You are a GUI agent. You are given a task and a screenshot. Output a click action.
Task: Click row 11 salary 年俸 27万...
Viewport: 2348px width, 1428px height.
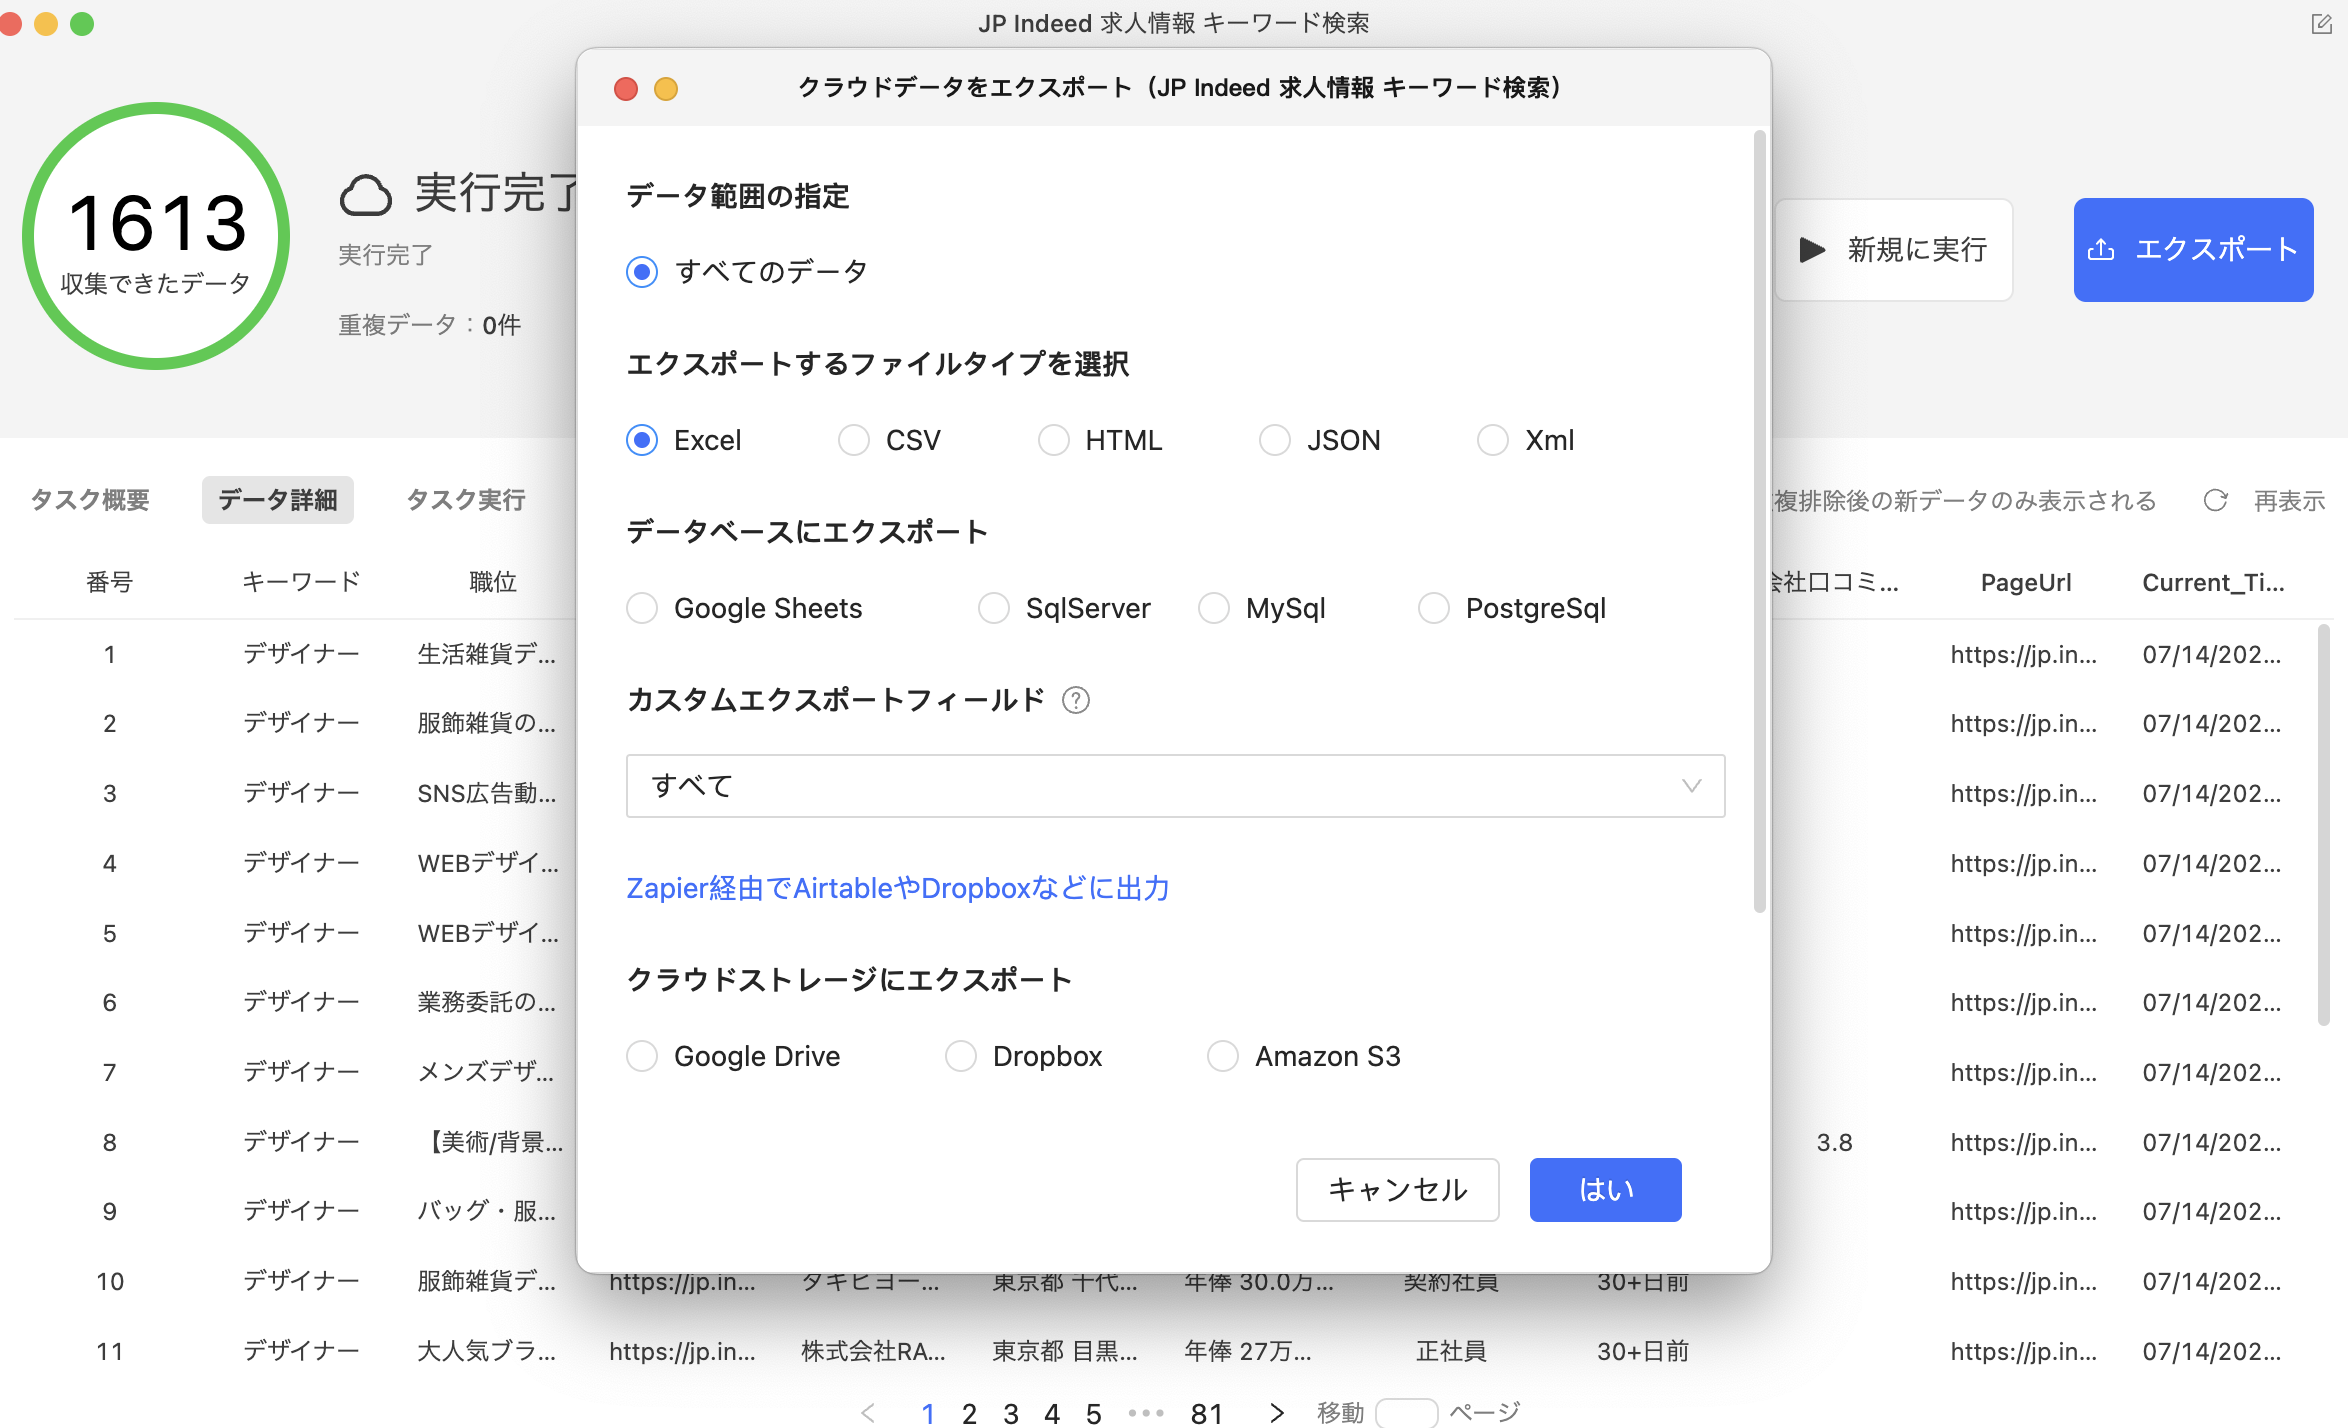coord(1247,1352)
